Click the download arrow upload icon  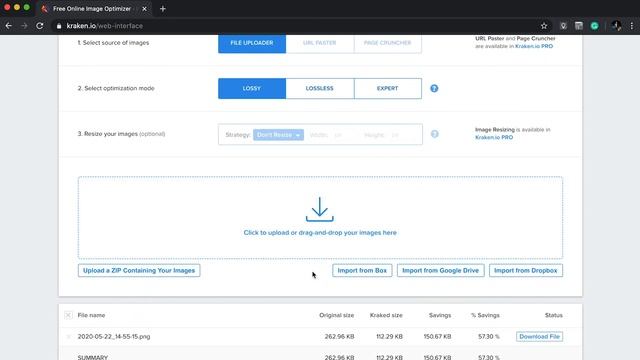320,209
